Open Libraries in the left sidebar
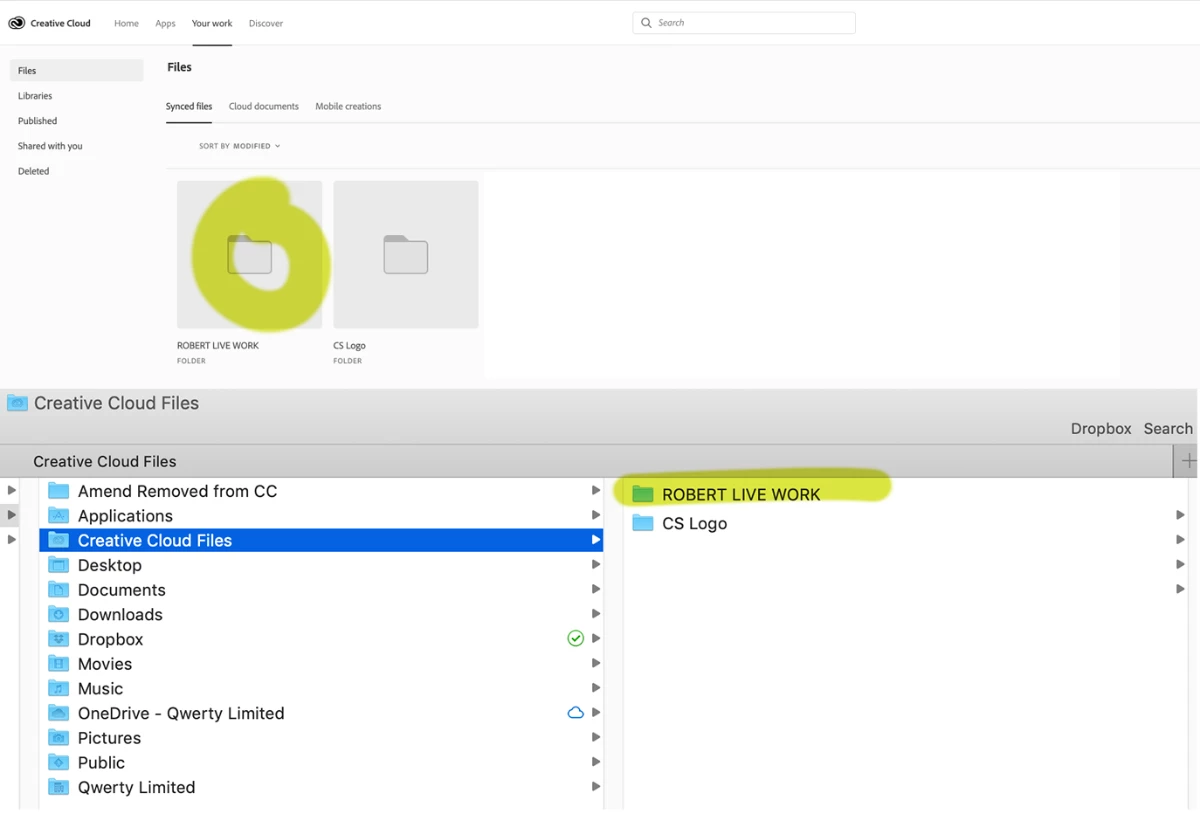The height and width of the screenshot is (814, 1200). (35, 96)
